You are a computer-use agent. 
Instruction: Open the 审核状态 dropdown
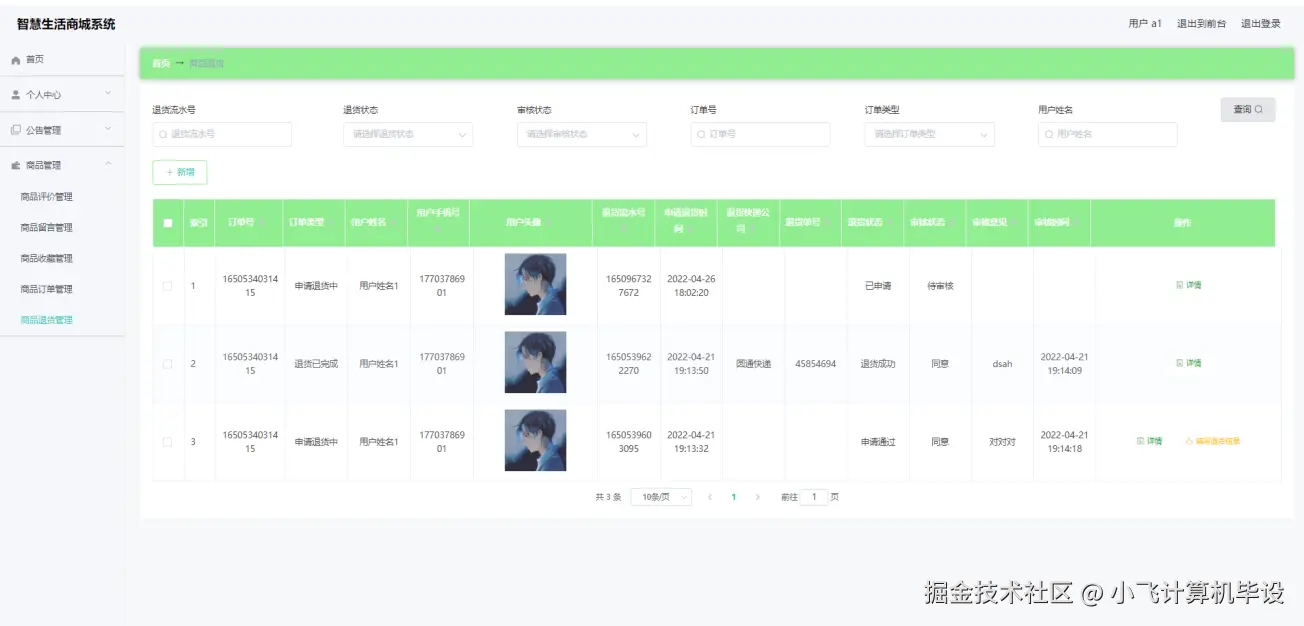(582, 134)
